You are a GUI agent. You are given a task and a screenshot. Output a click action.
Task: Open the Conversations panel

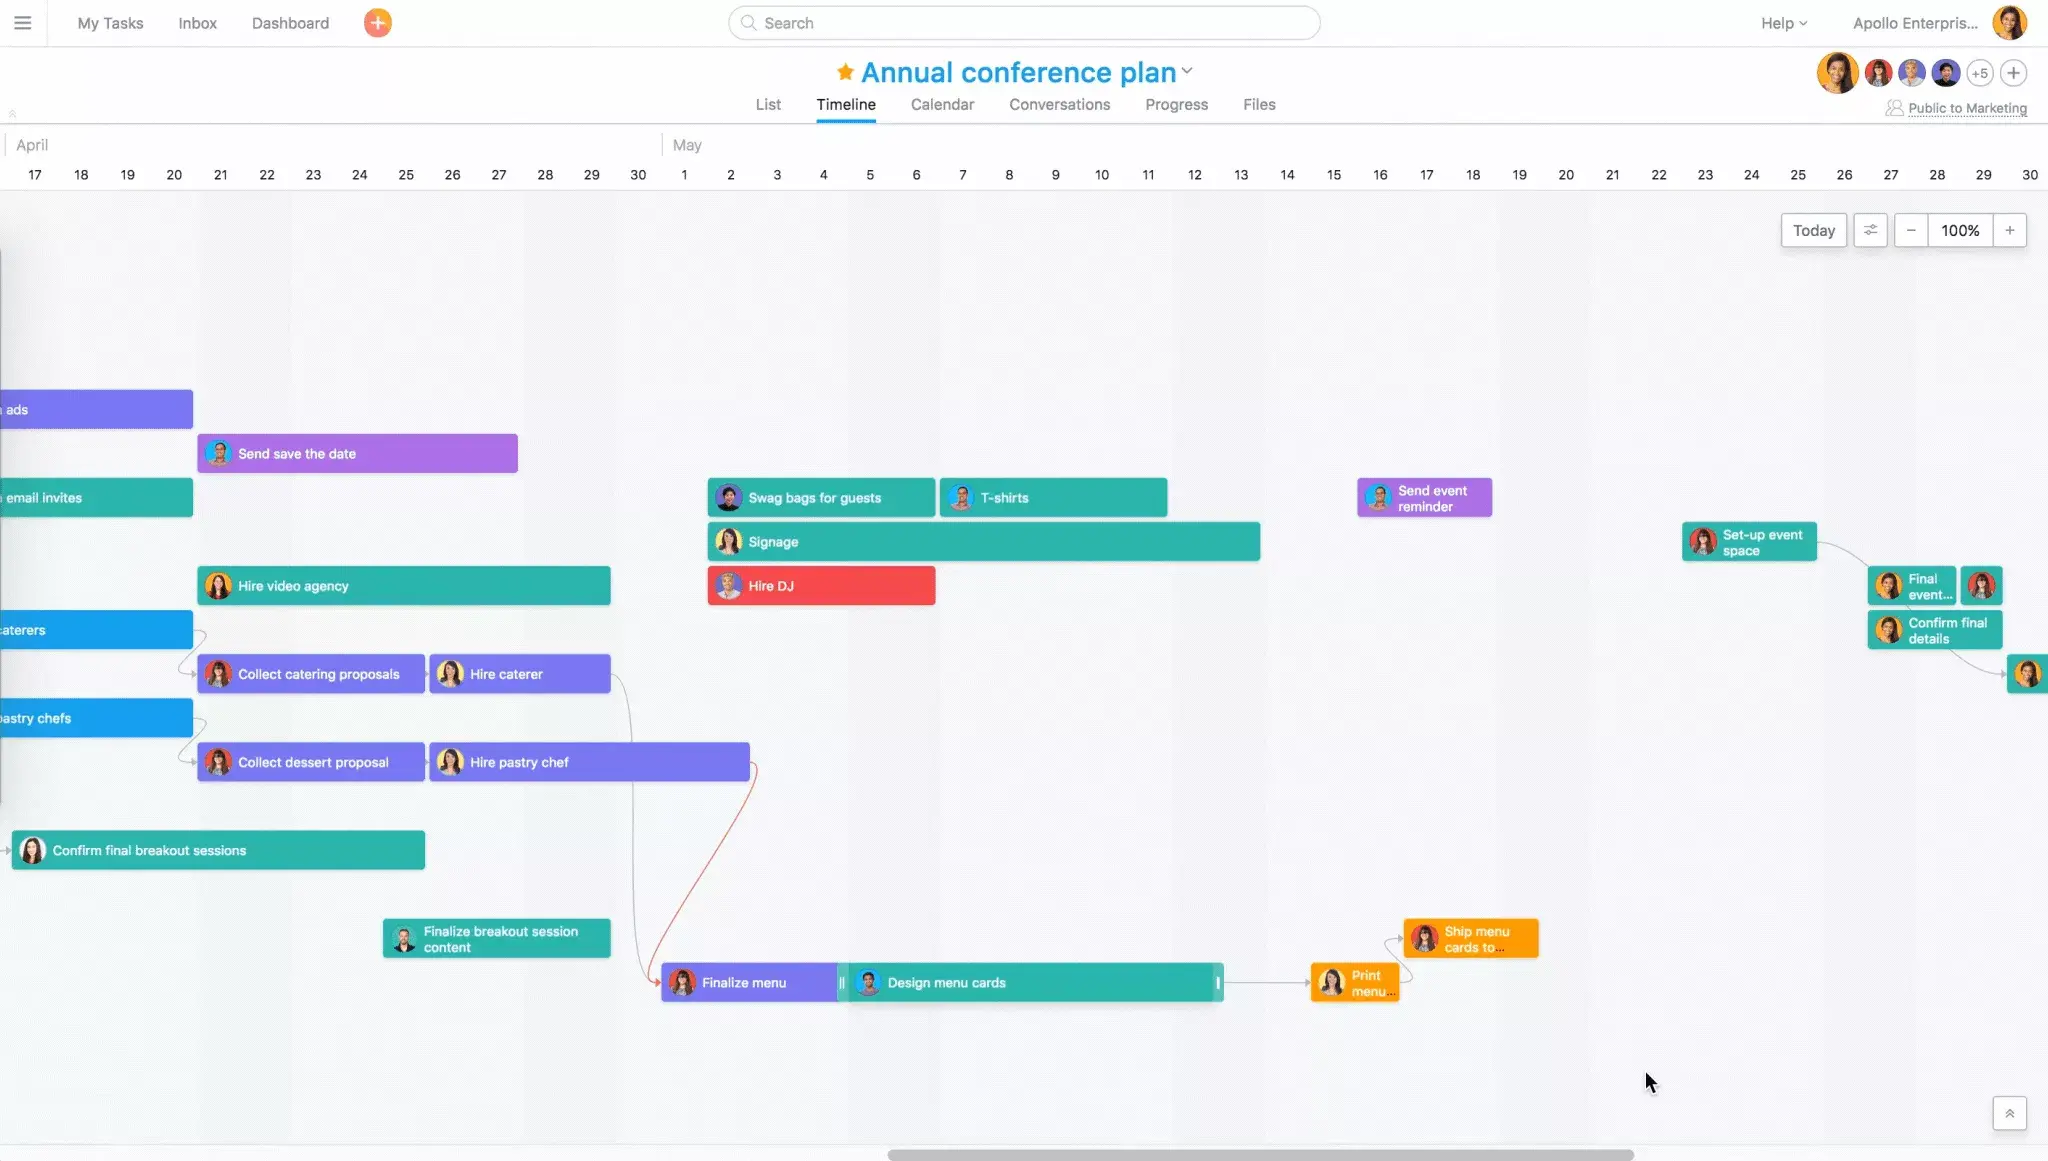pyautogui.click(x=1059, y=104)
